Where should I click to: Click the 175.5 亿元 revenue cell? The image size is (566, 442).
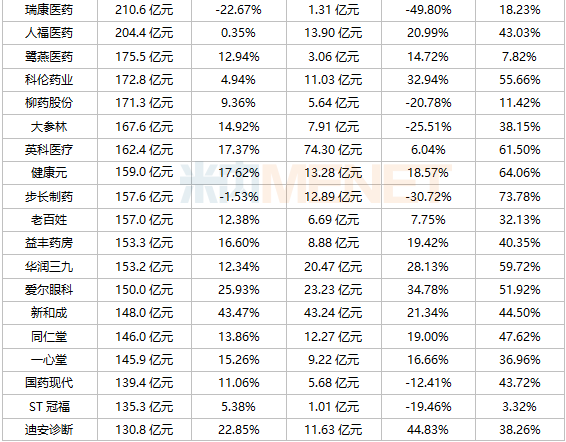(144, 57)
